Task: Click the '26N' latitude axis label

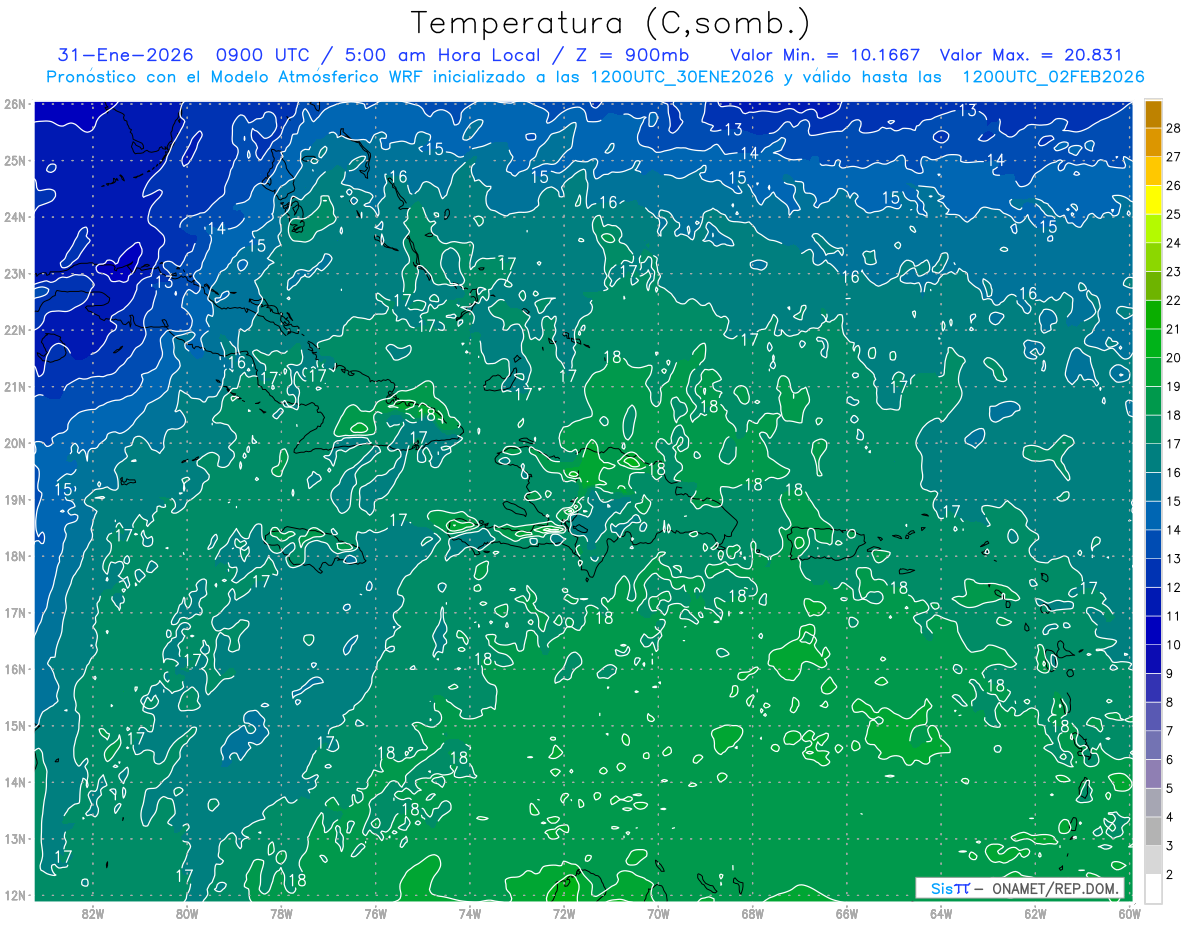Action: tap(15, 104)
